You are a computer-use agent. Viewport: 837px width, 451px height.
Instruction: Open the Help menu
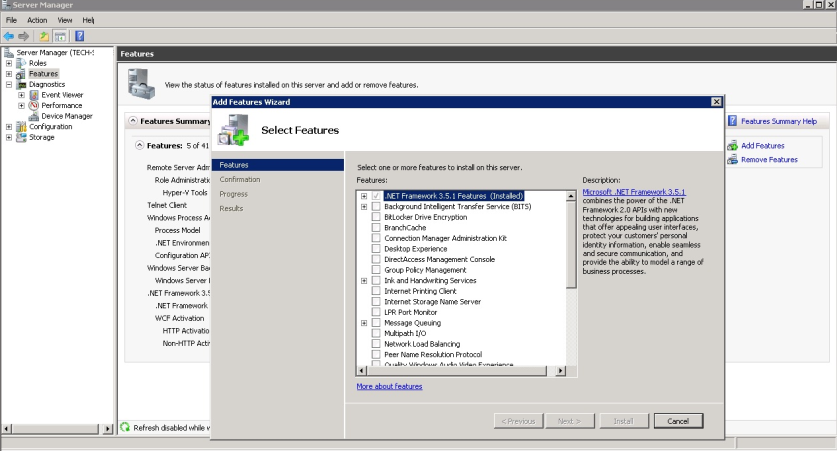click(89, 20)
